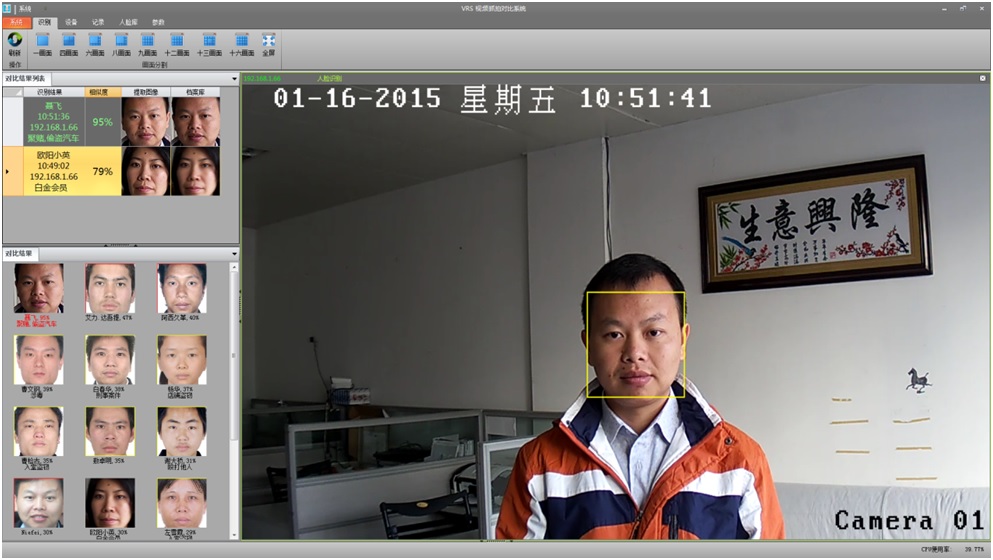This screenshot has width=993, height=560.
Task: Select the 47% match thumbnail
Action: click(110, 289)
